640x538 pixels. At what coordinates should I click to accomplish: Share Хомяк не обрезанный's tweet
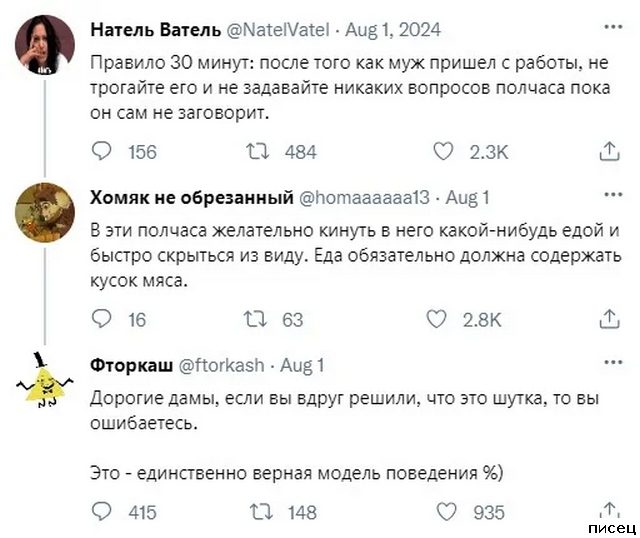[x=609, y=320]
